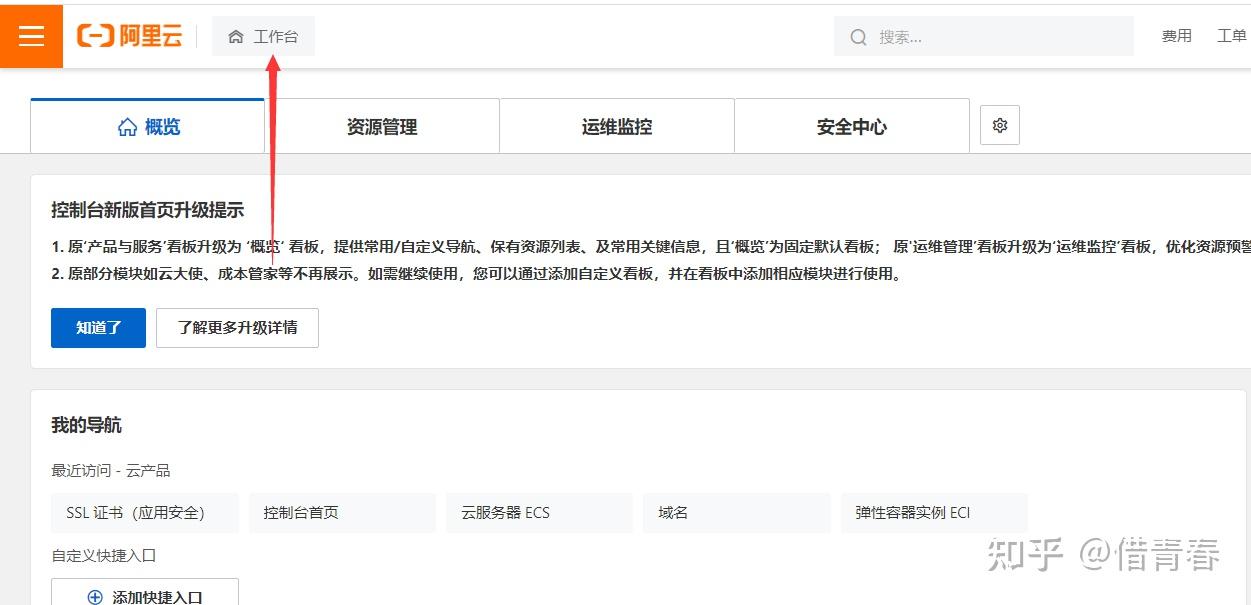This screenshot has width=1251, height=605.
Task: Open the 云服务器 ECS shortcut
Action: click(x=539, y=512)
